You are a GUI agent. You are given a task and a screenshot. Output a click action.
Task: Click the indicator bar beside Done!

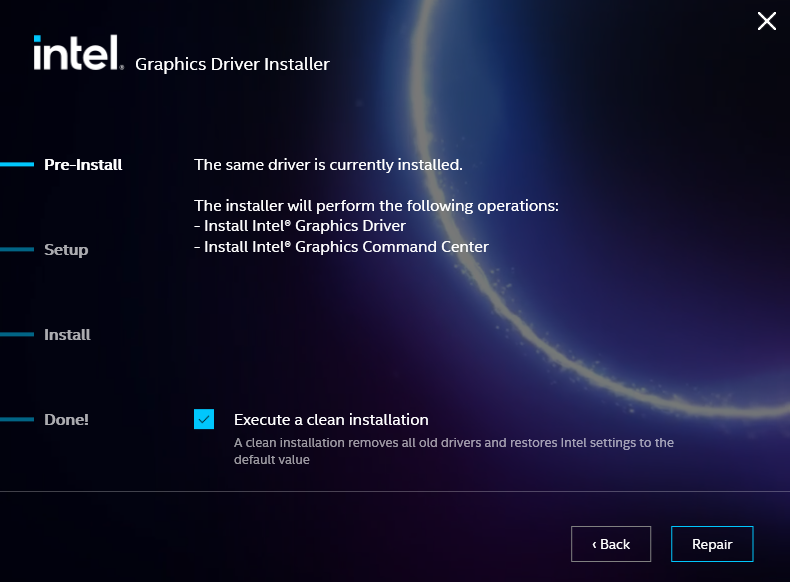click(x=17, y=420)
